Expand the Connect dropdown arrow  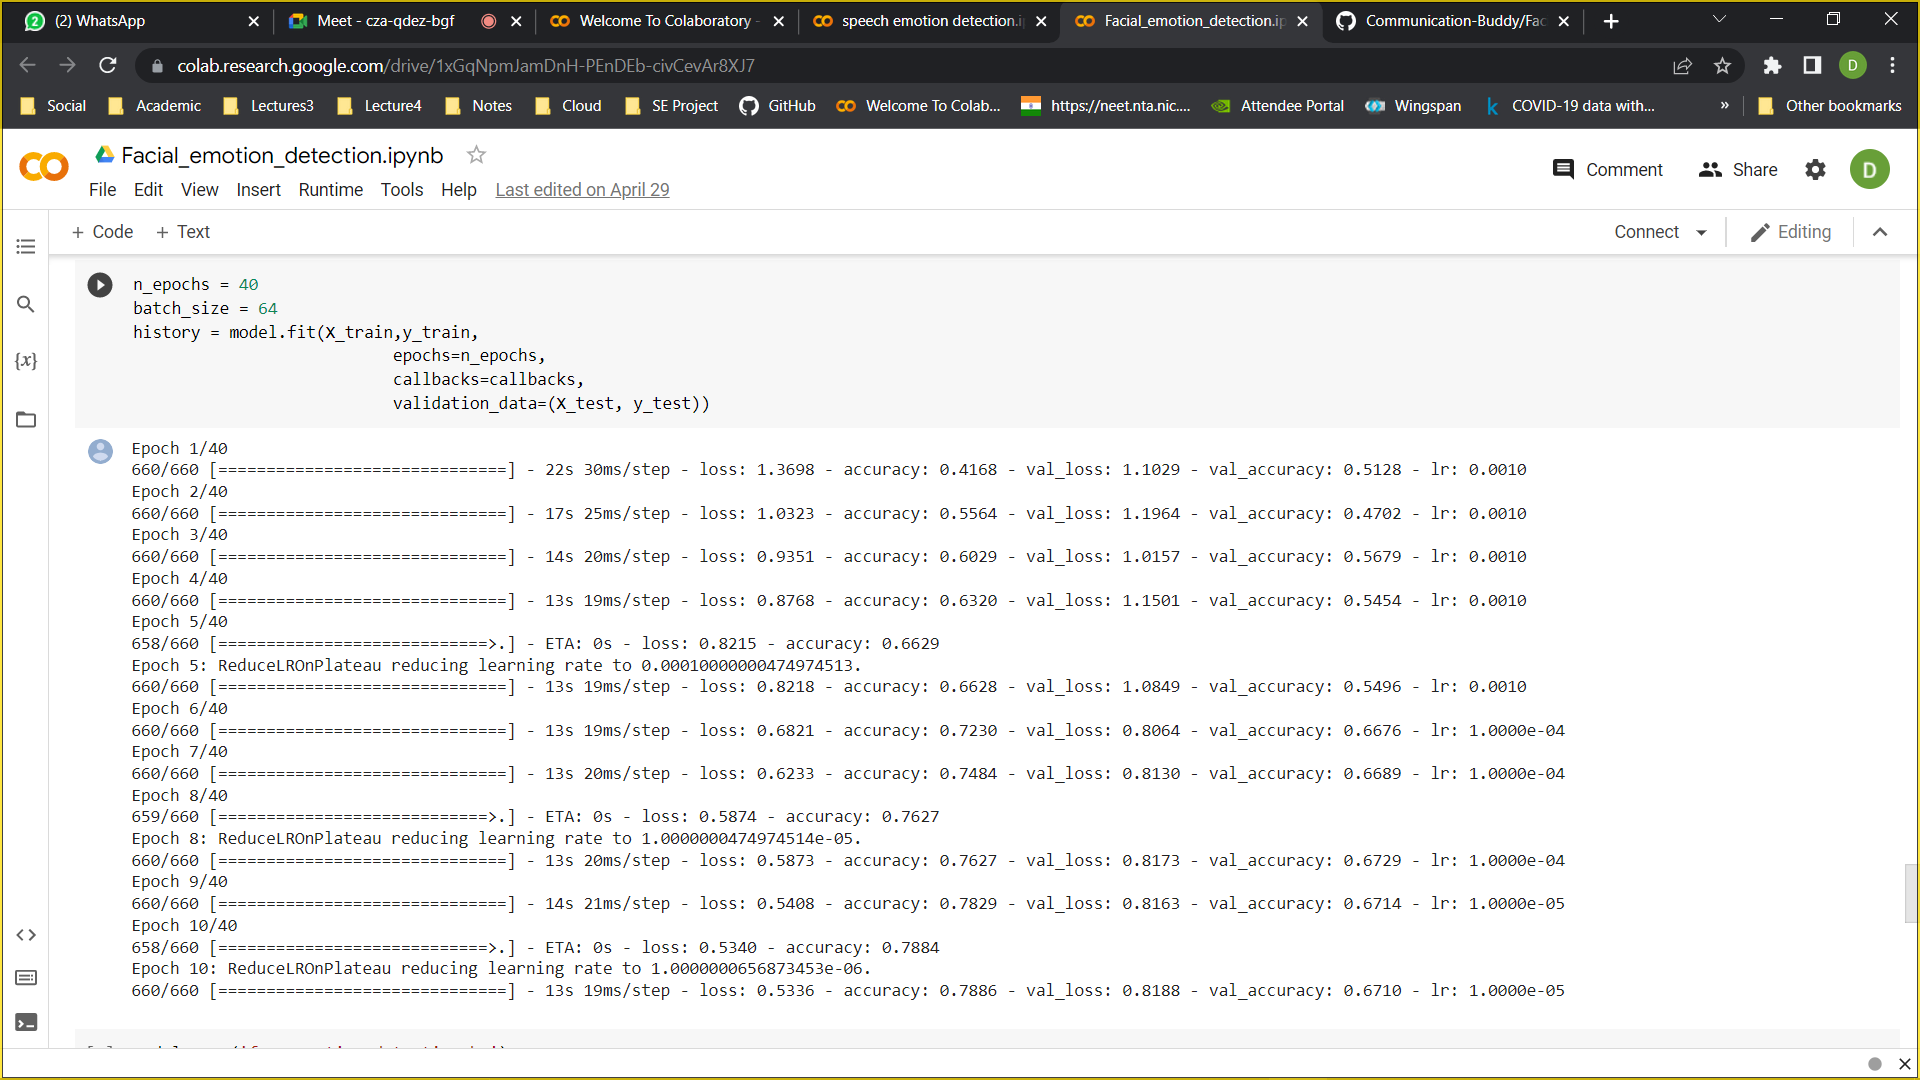[x=1701, y=232]
